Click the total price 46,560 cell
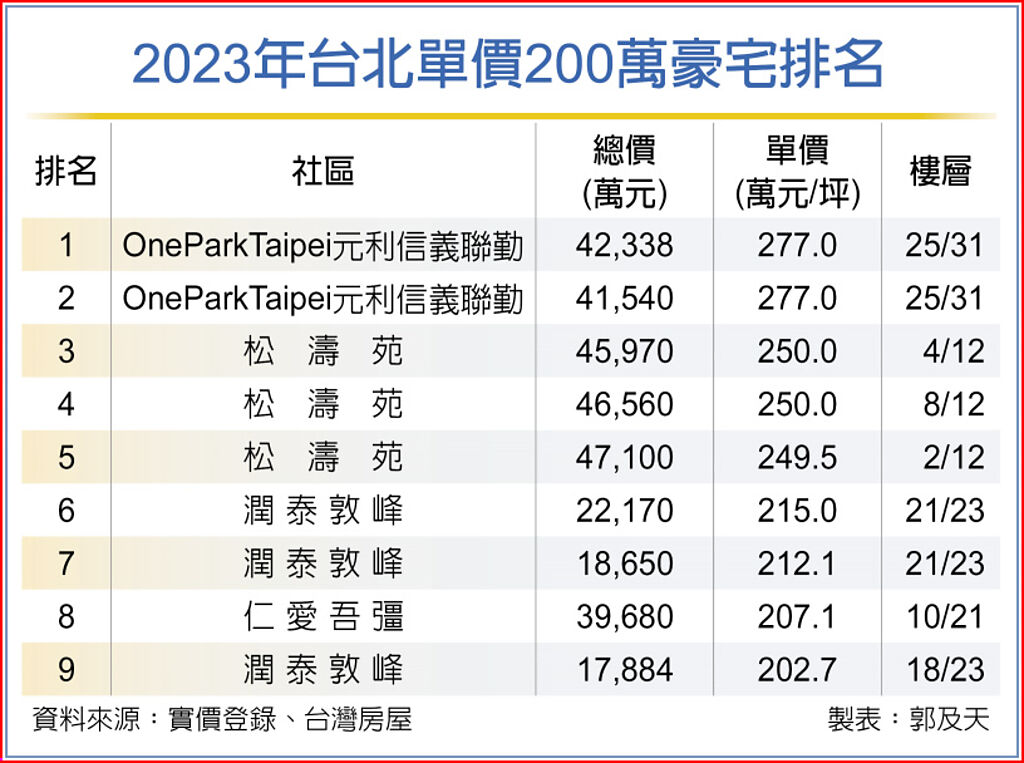The height and width of the screenshot is (763, 1024). pos(624,405)
